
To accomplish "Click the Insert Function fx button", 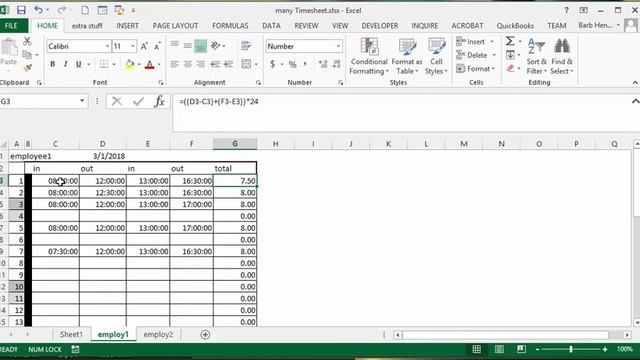I will 159,101.
